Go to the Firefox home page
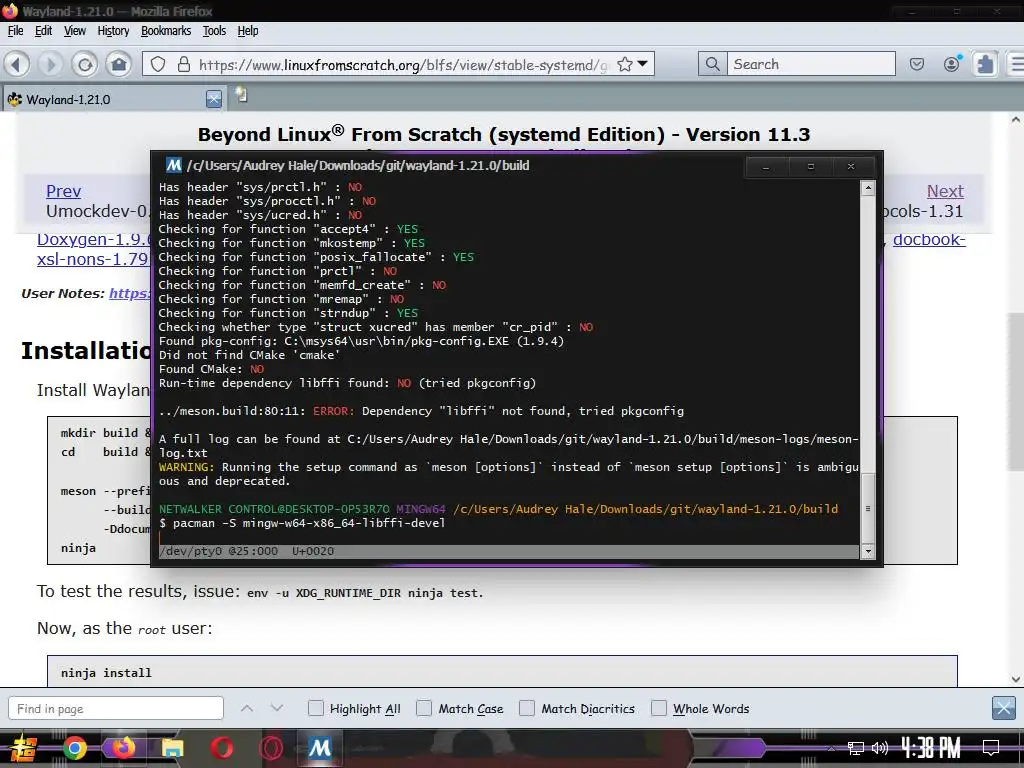1024x768 pixels. coord(119,64)
